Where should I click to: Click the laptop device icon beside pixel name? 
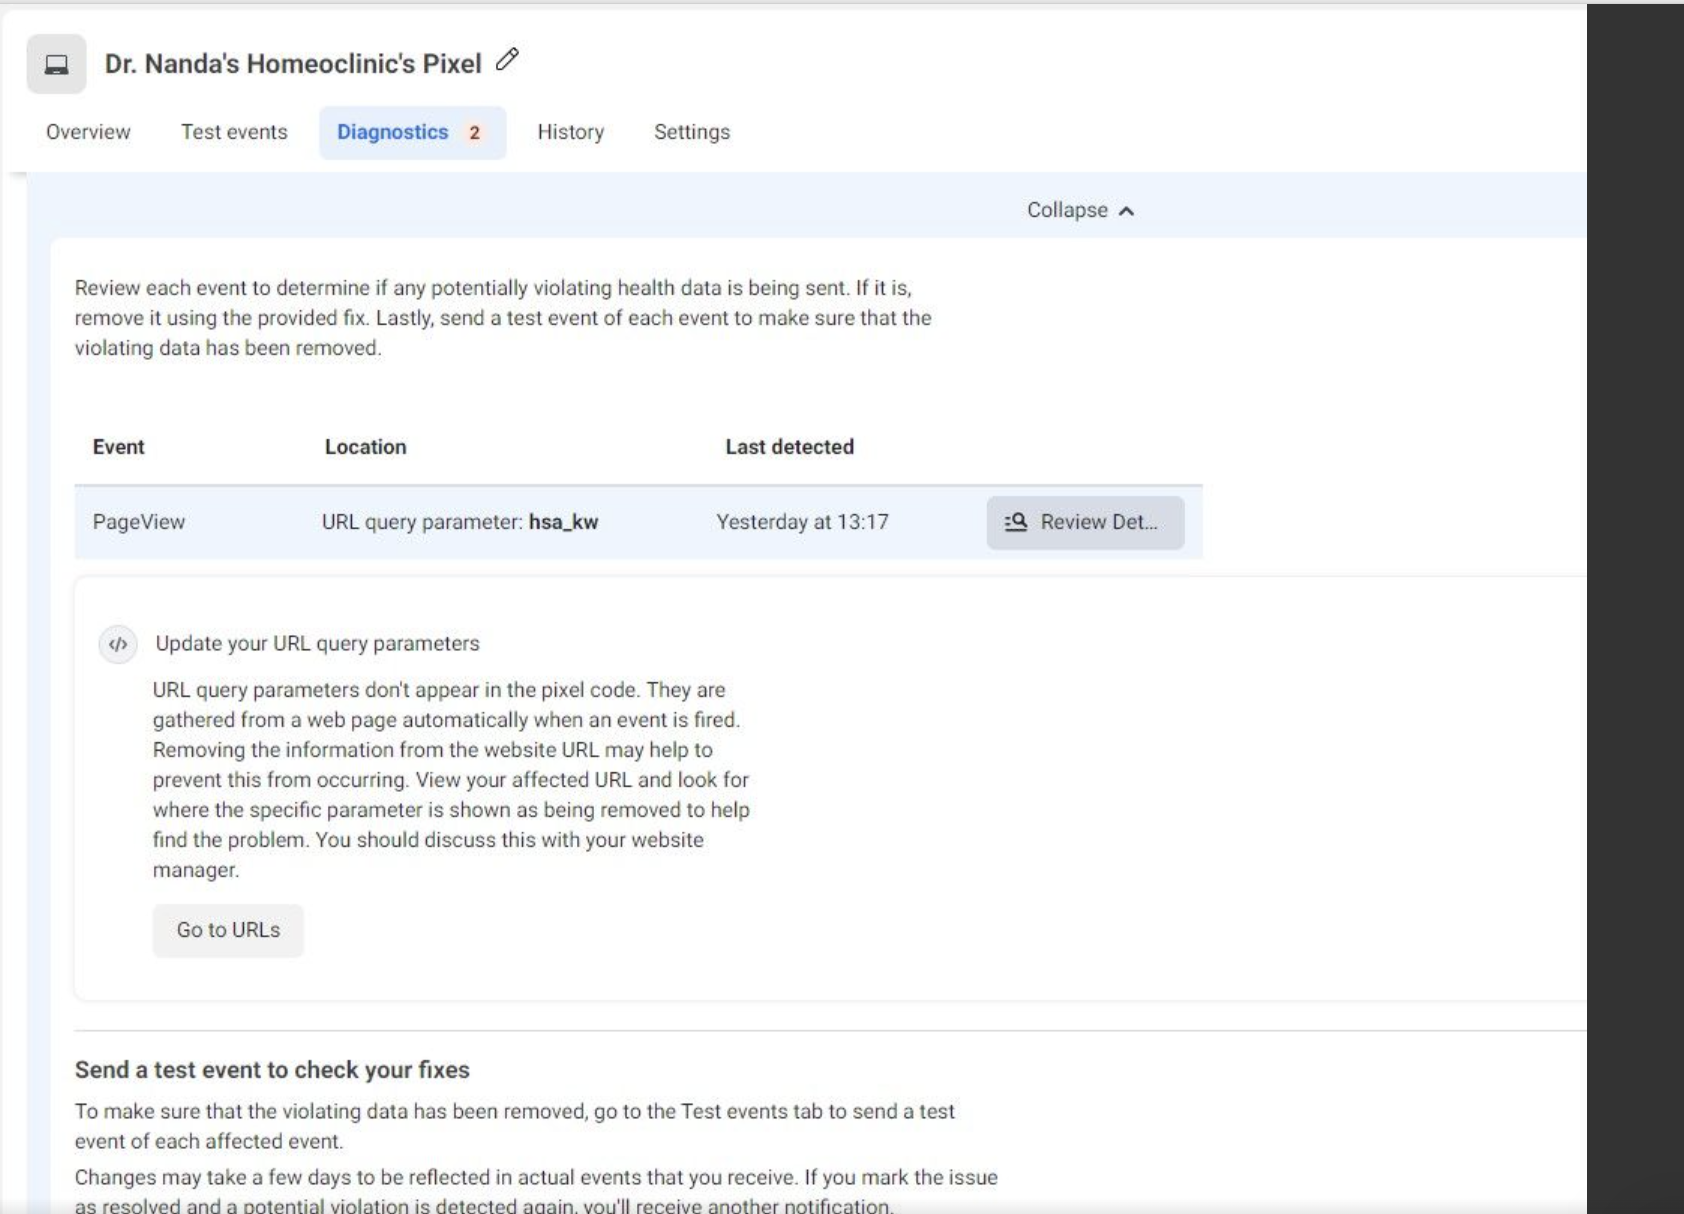[57, 64]
